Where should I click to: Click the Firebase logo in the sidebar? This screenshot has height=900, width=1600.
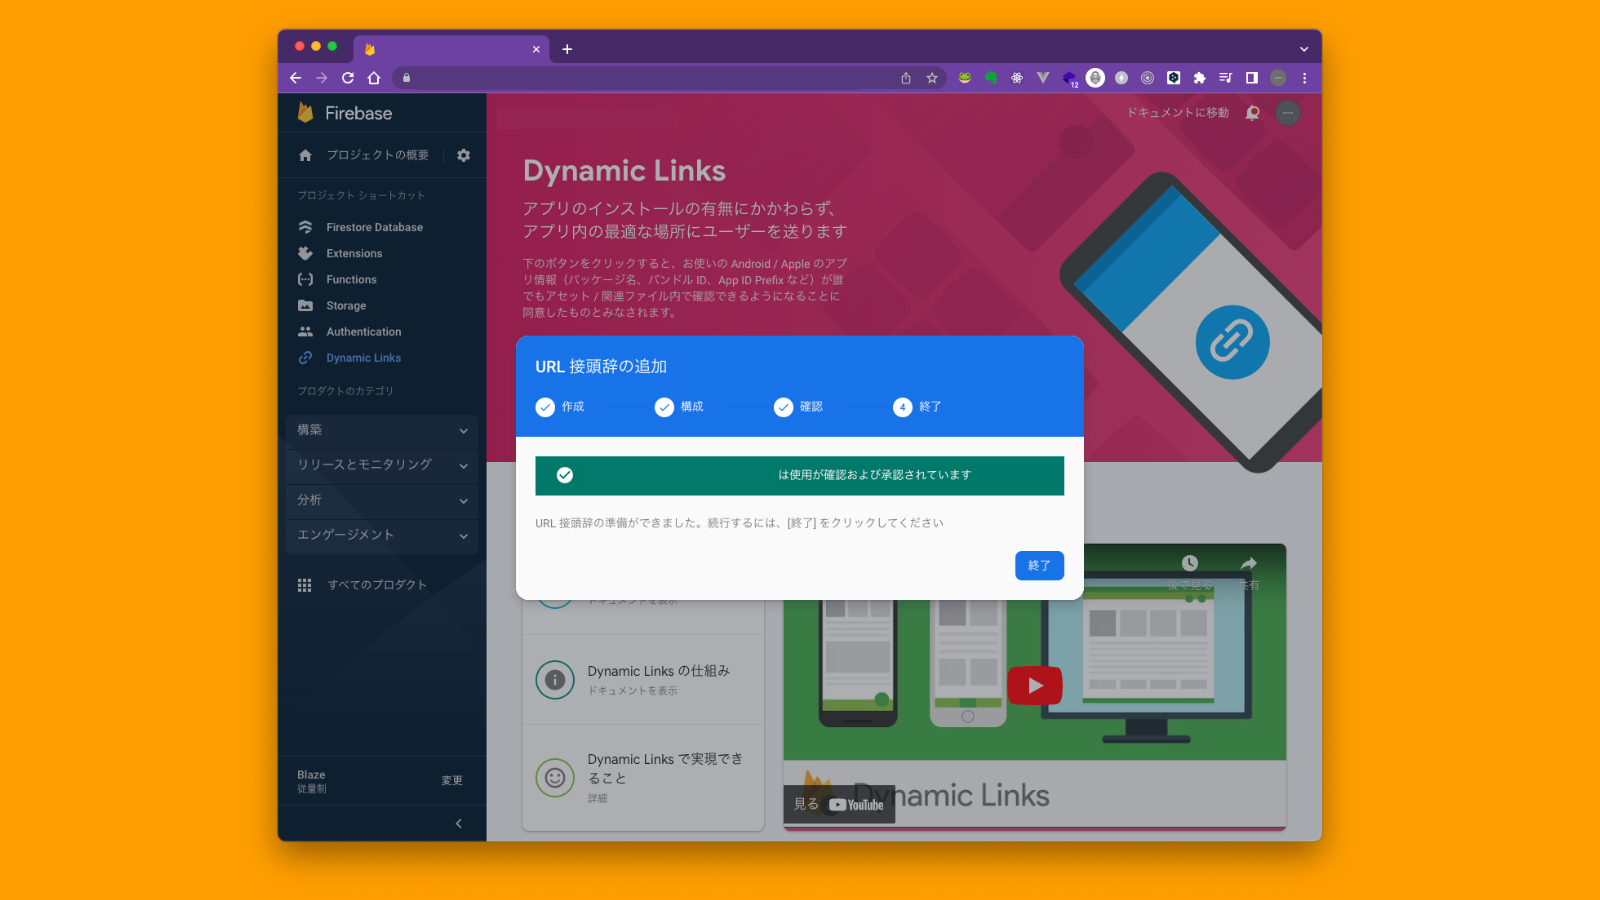[344, 113]
